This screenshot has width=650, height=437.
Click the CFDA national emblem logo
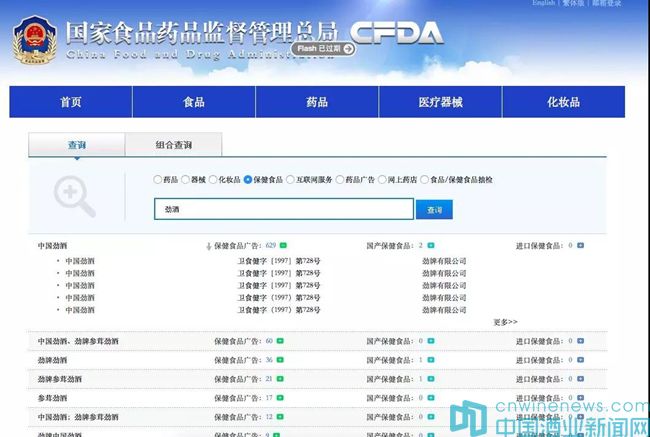[x=35, y=39]
